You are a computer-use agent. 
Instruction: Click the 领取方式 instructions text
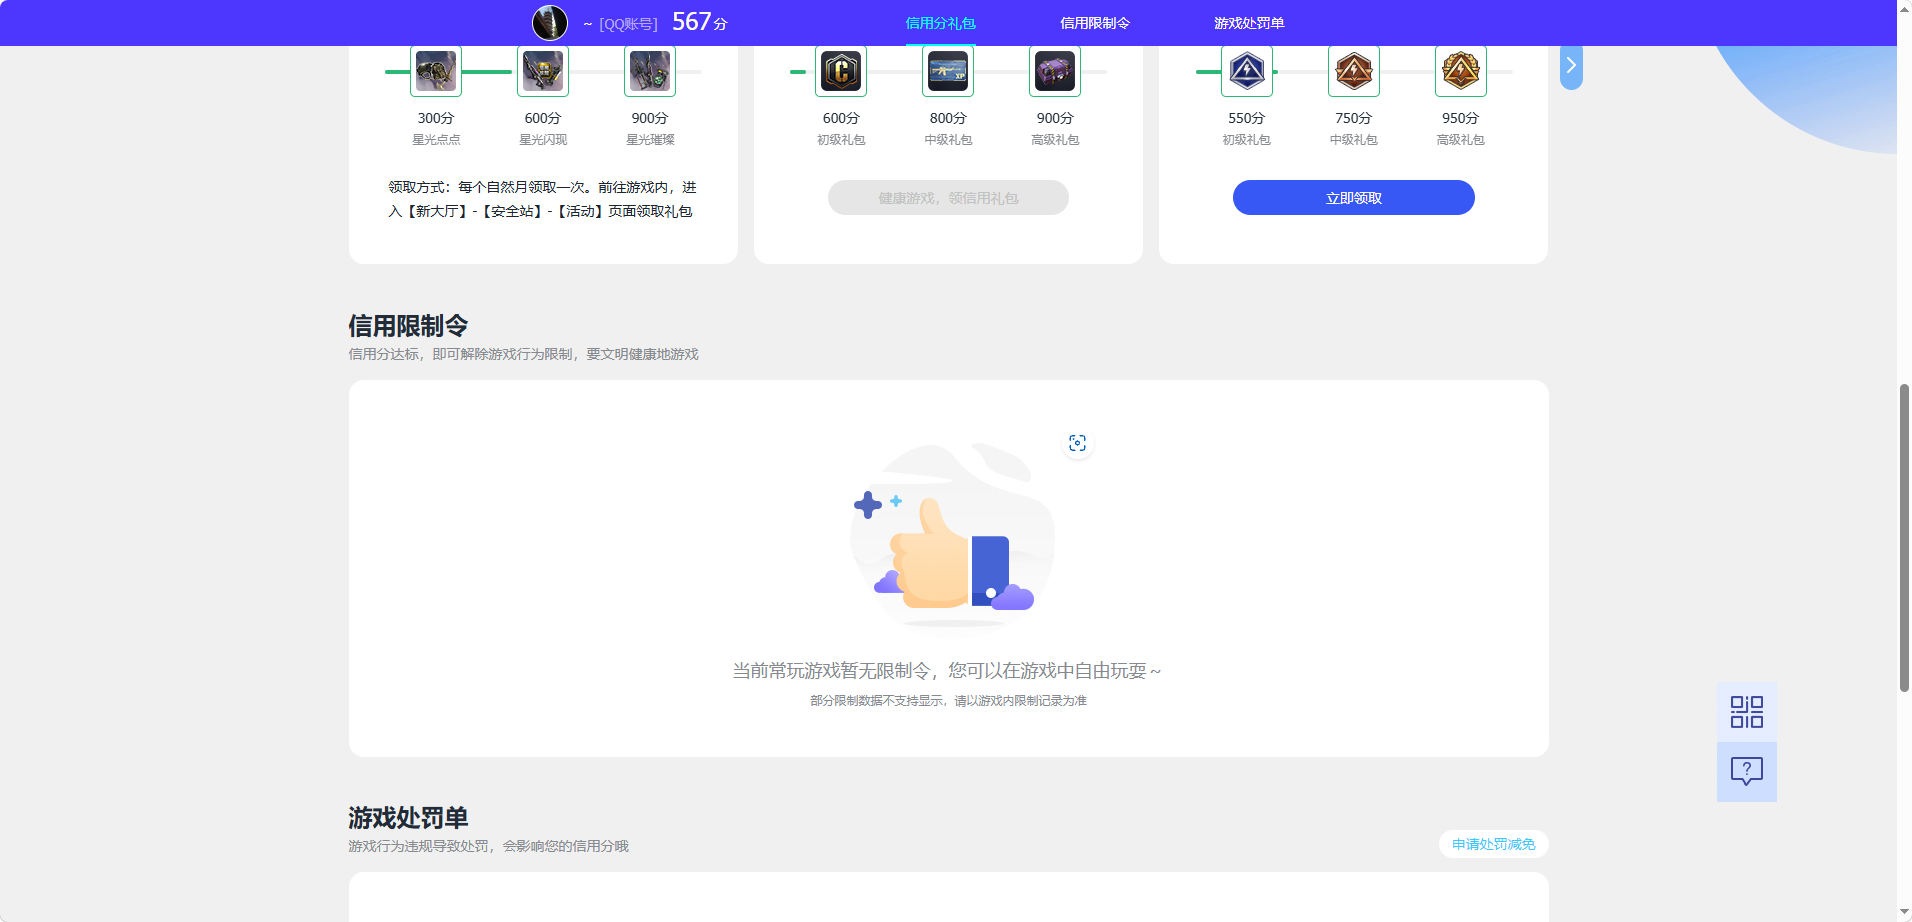542,199
